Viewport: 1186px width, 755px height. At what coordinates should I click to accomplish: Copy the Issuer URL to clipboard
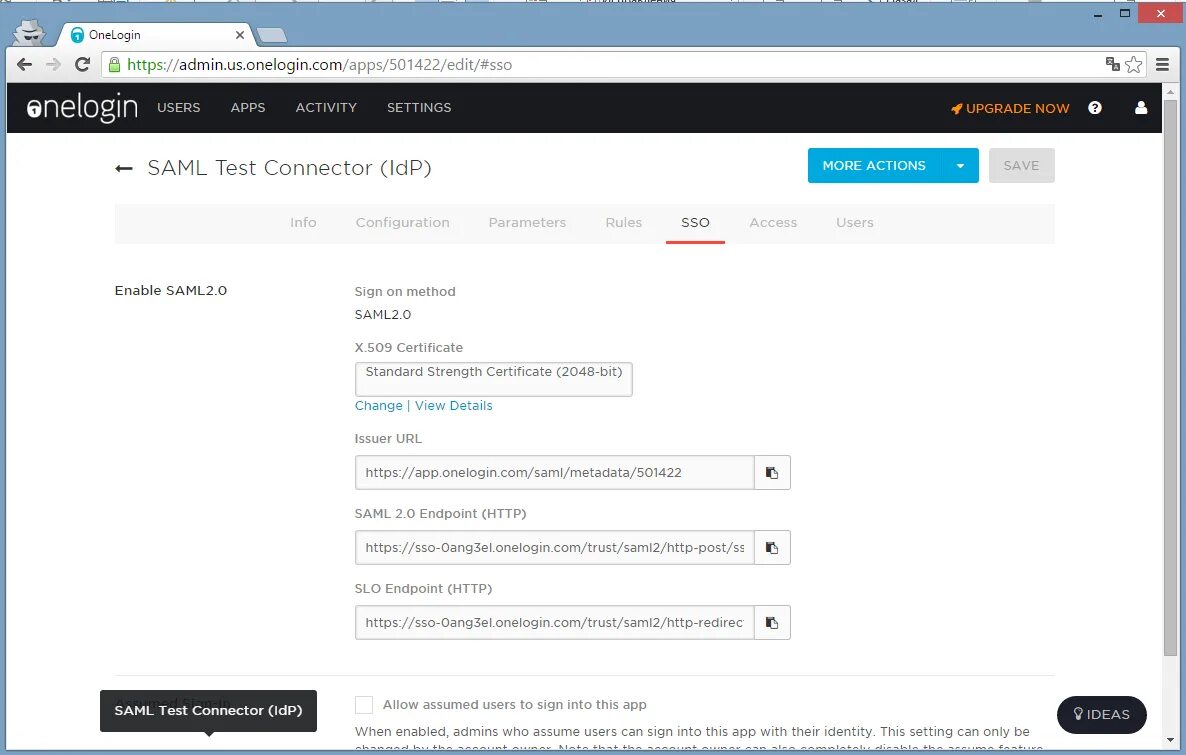[772, 473]
